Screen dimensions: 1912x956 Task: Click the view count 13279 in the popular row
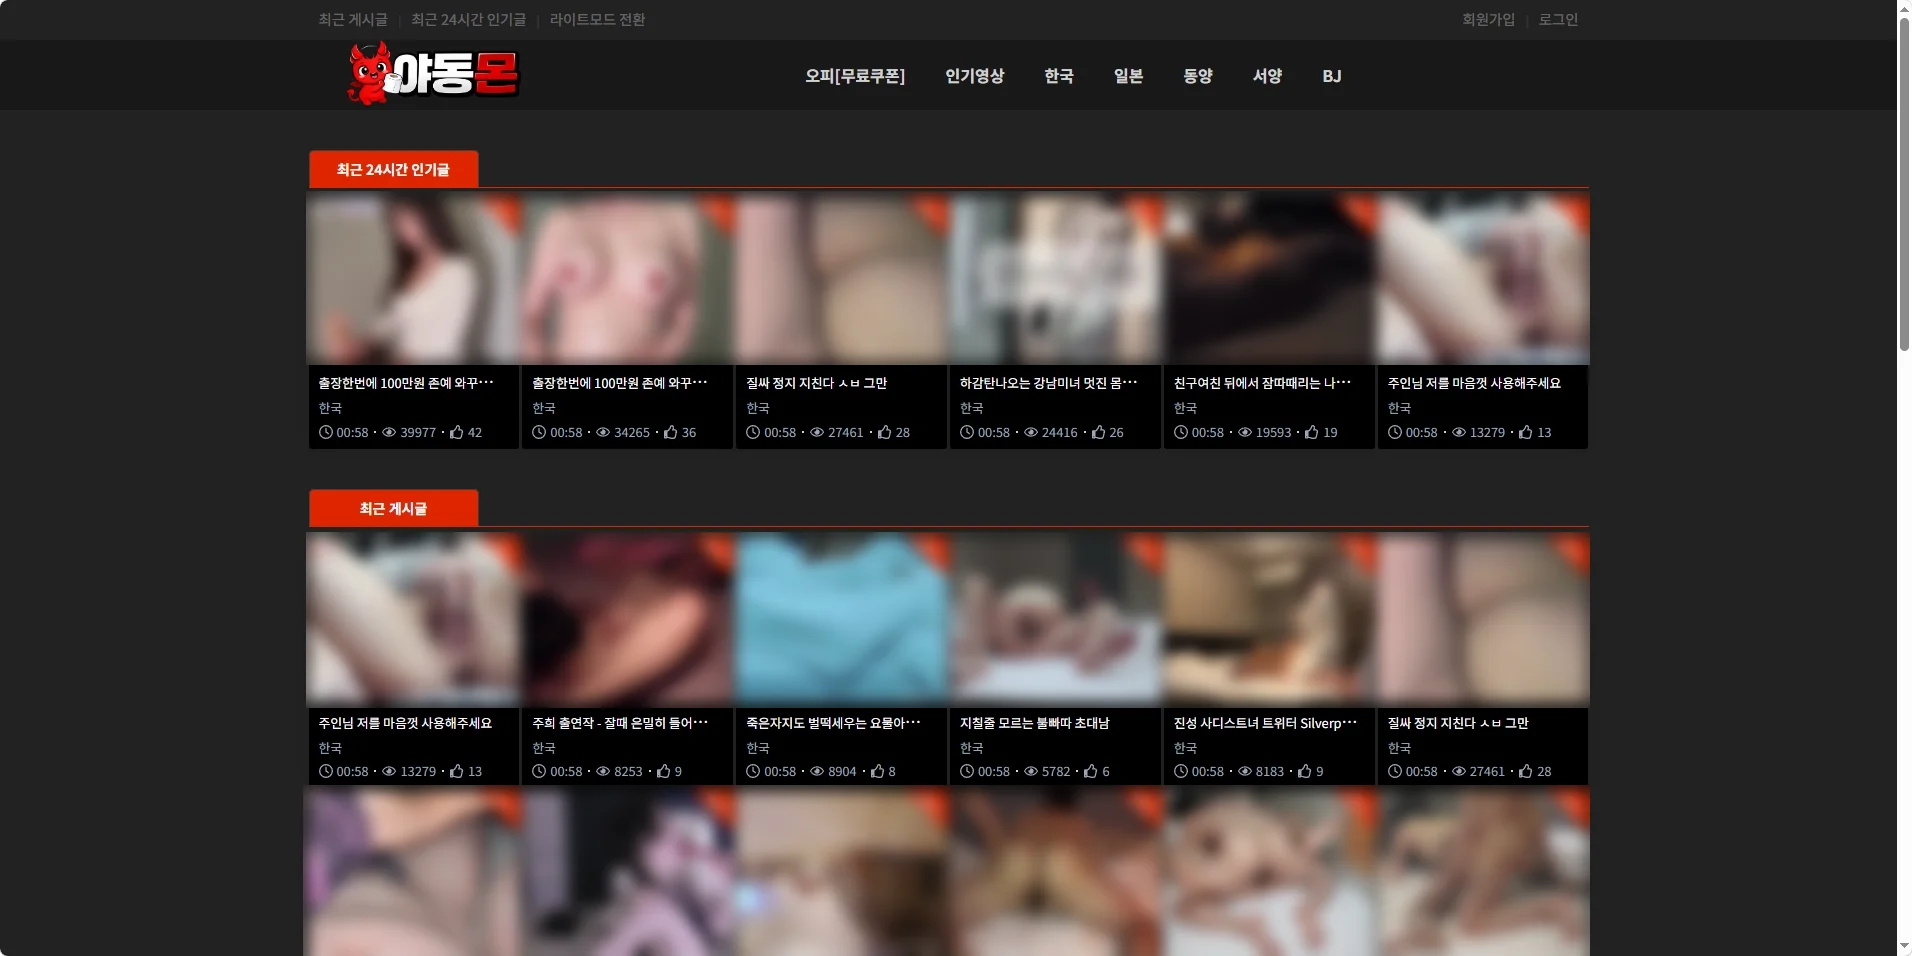click(x=1487, y=433)
